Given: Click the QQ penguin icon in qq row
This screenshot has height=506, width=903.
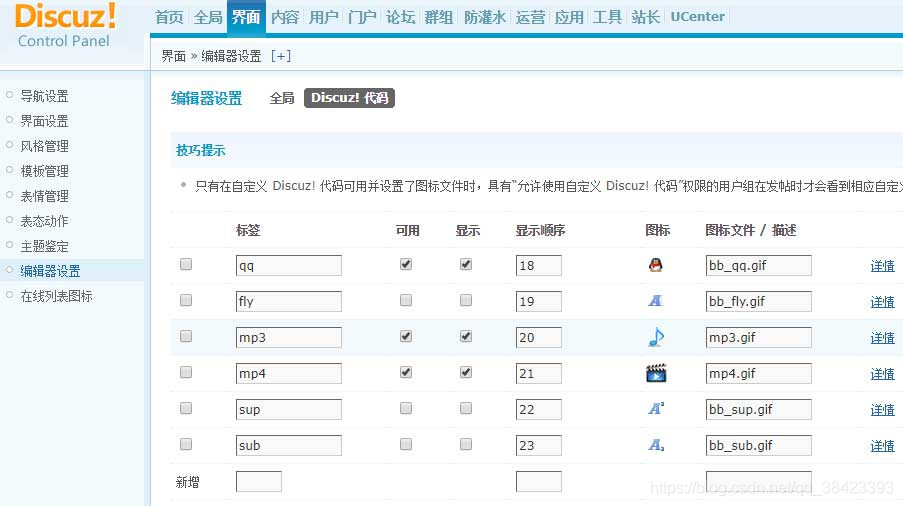Looking at the screenshot, I should (655, 266).
